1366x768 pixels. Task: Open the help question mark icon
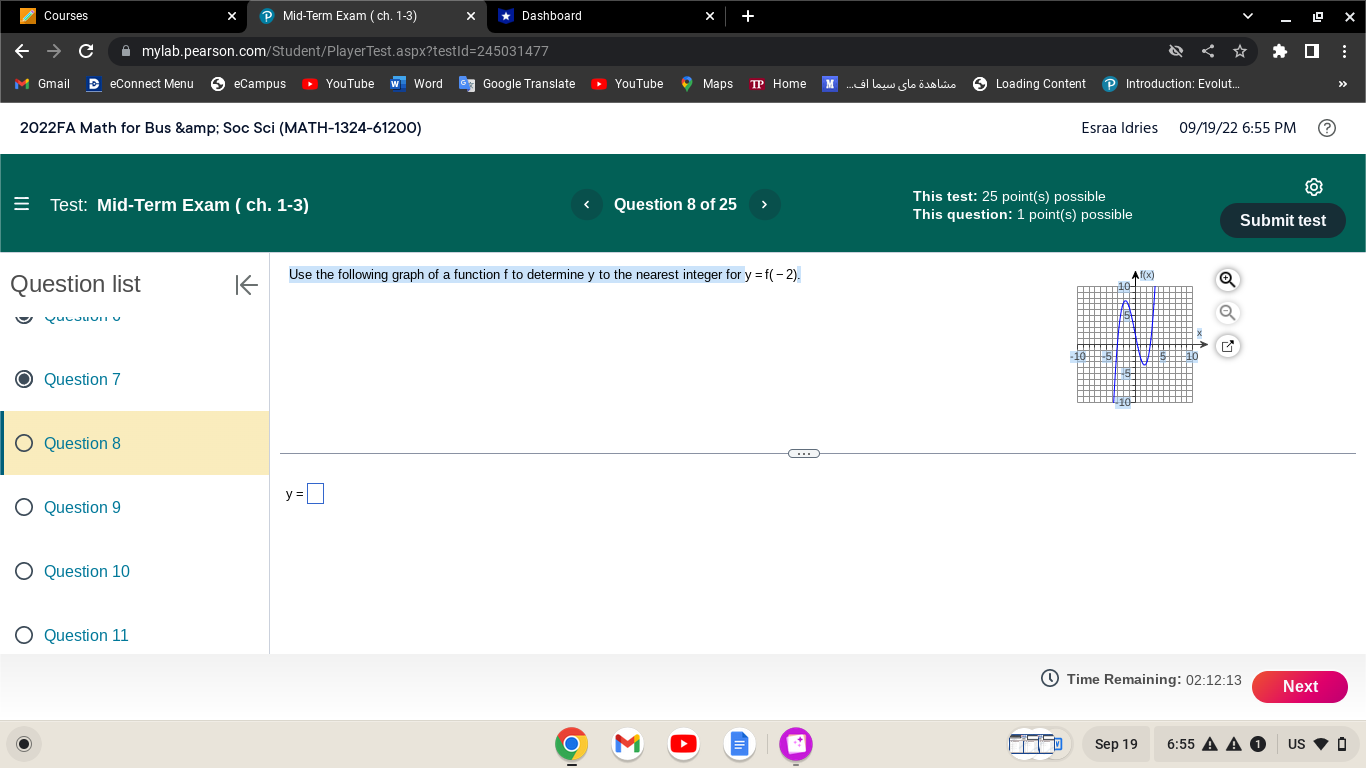(x=1327, y=127)
